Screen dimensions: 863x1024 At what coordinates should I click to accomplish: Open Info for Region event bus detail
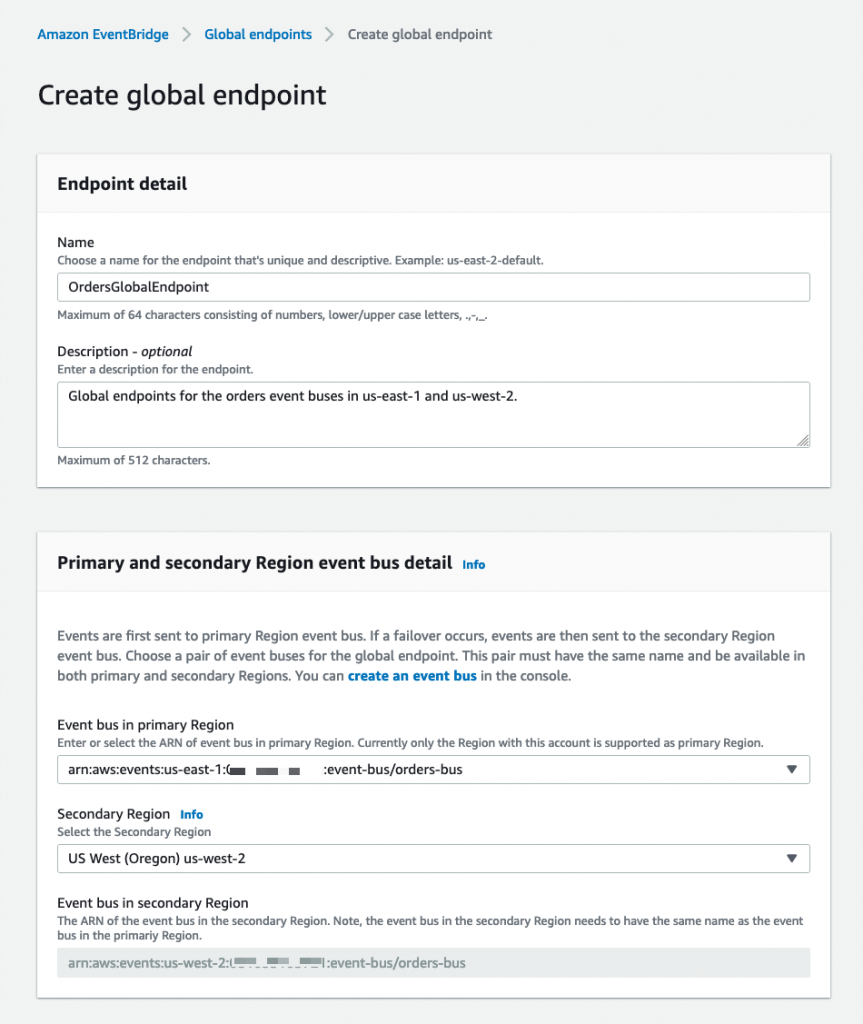[474, 564]
